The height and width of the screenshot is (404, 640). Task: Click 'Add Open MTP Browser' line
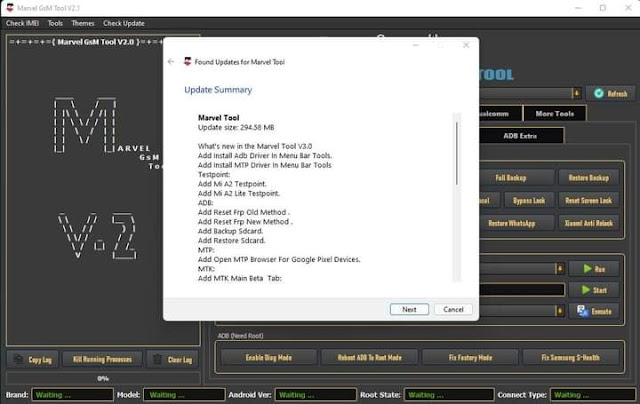[x=279, y=259]
